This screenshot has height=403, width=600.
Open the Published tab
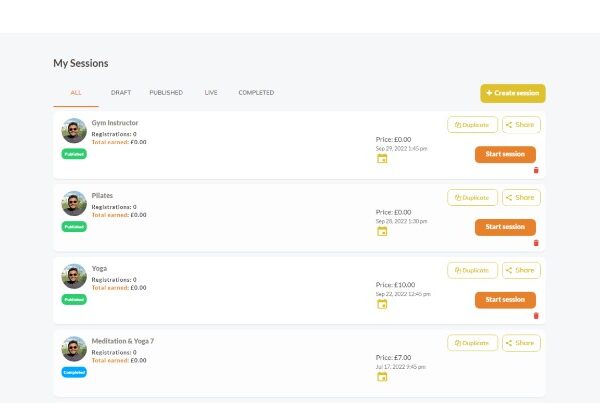tap(166, 93)
